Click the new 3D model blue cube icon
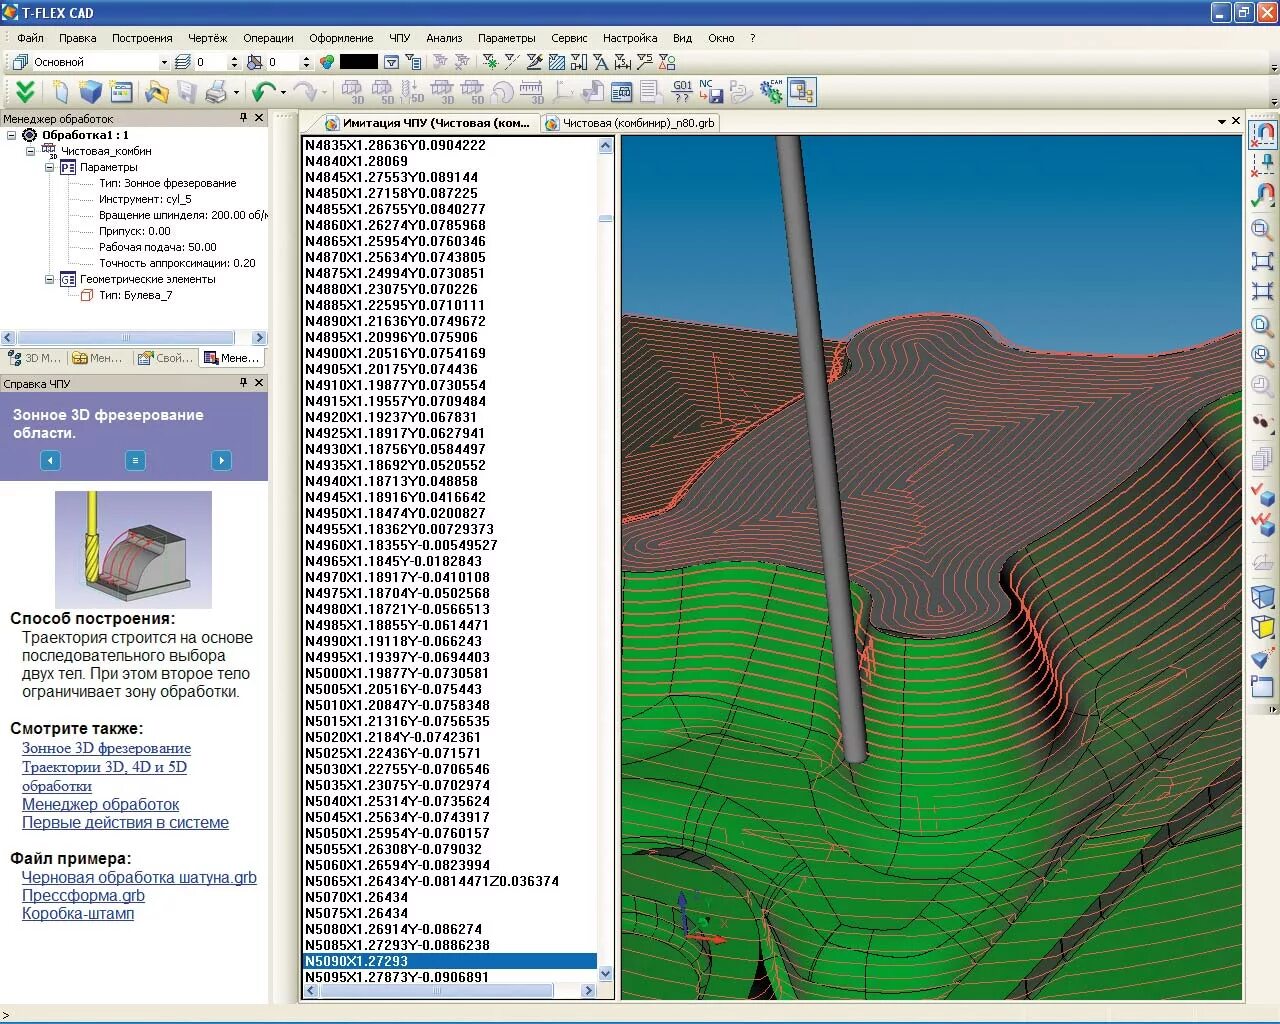 click(x=91, y=92)
